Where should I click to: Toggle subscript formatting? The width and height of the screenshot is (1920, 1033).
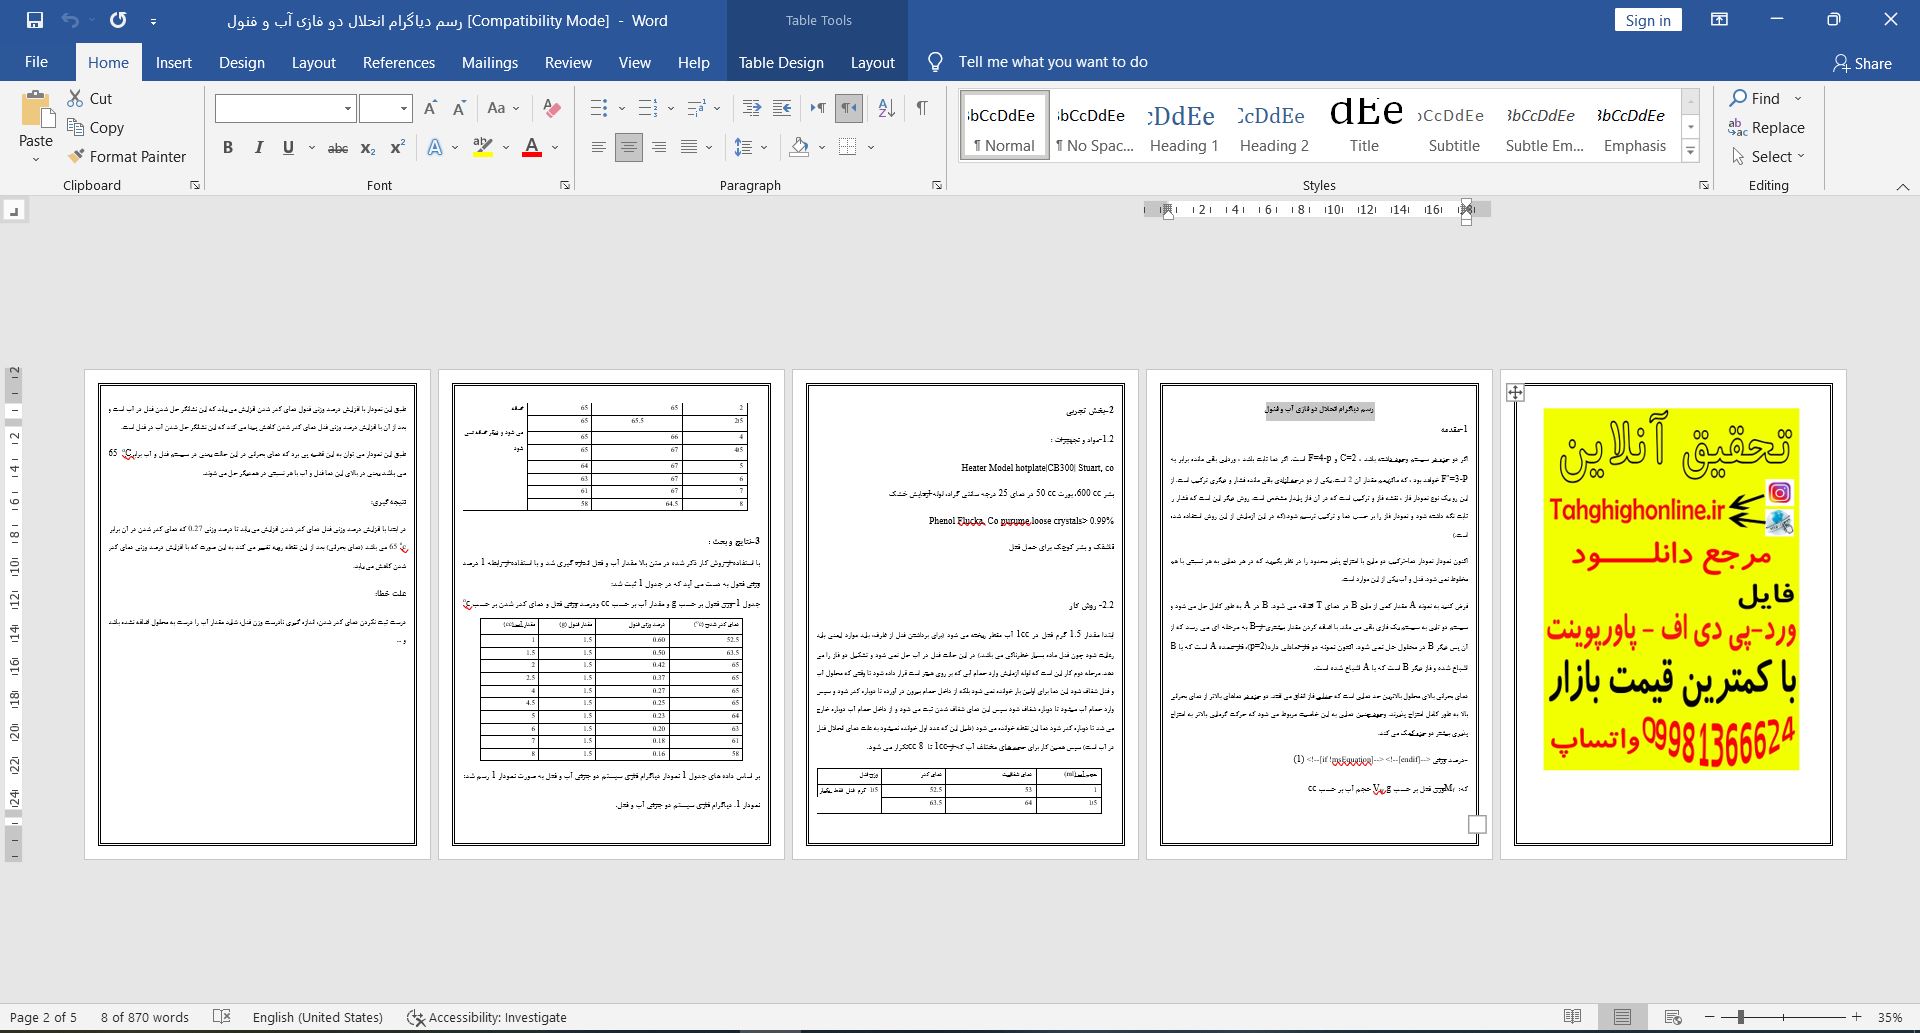tap(368, 148)
